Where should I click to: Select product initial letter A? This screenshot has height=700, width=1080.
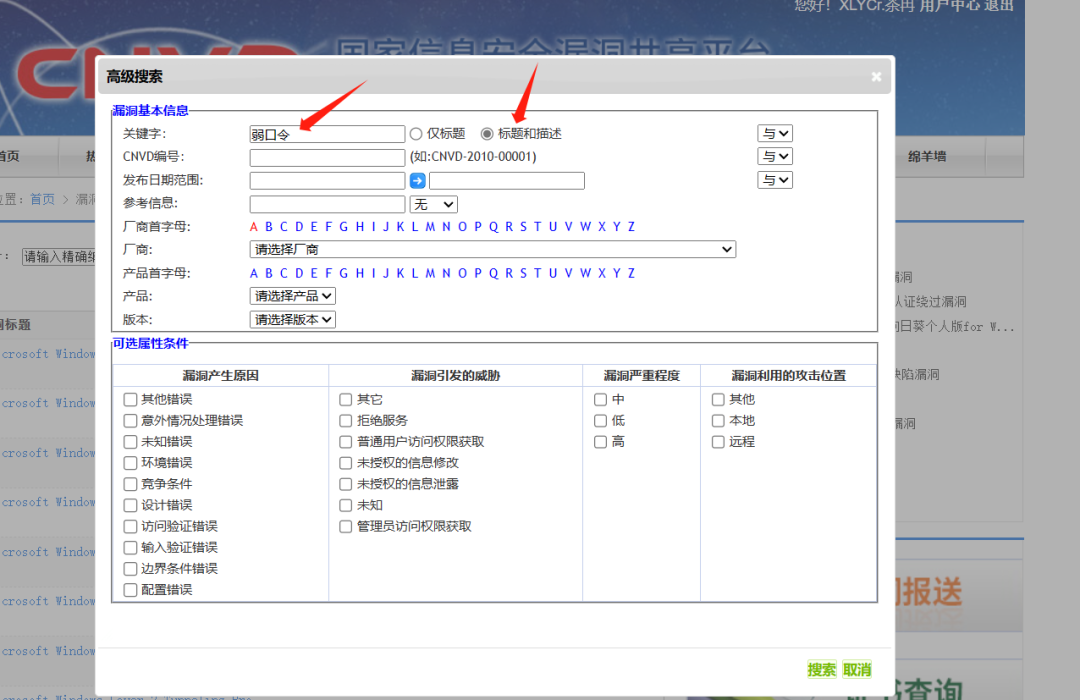[x=253, y=273]
